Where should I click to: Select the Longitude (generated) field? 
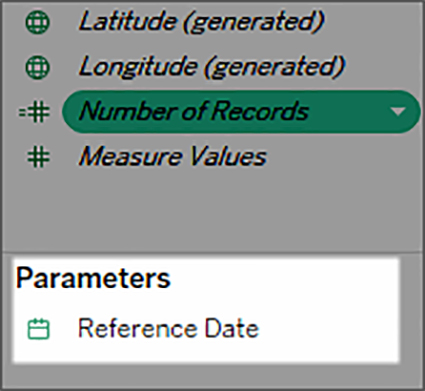pyautogui.click(x=212, y=68)
